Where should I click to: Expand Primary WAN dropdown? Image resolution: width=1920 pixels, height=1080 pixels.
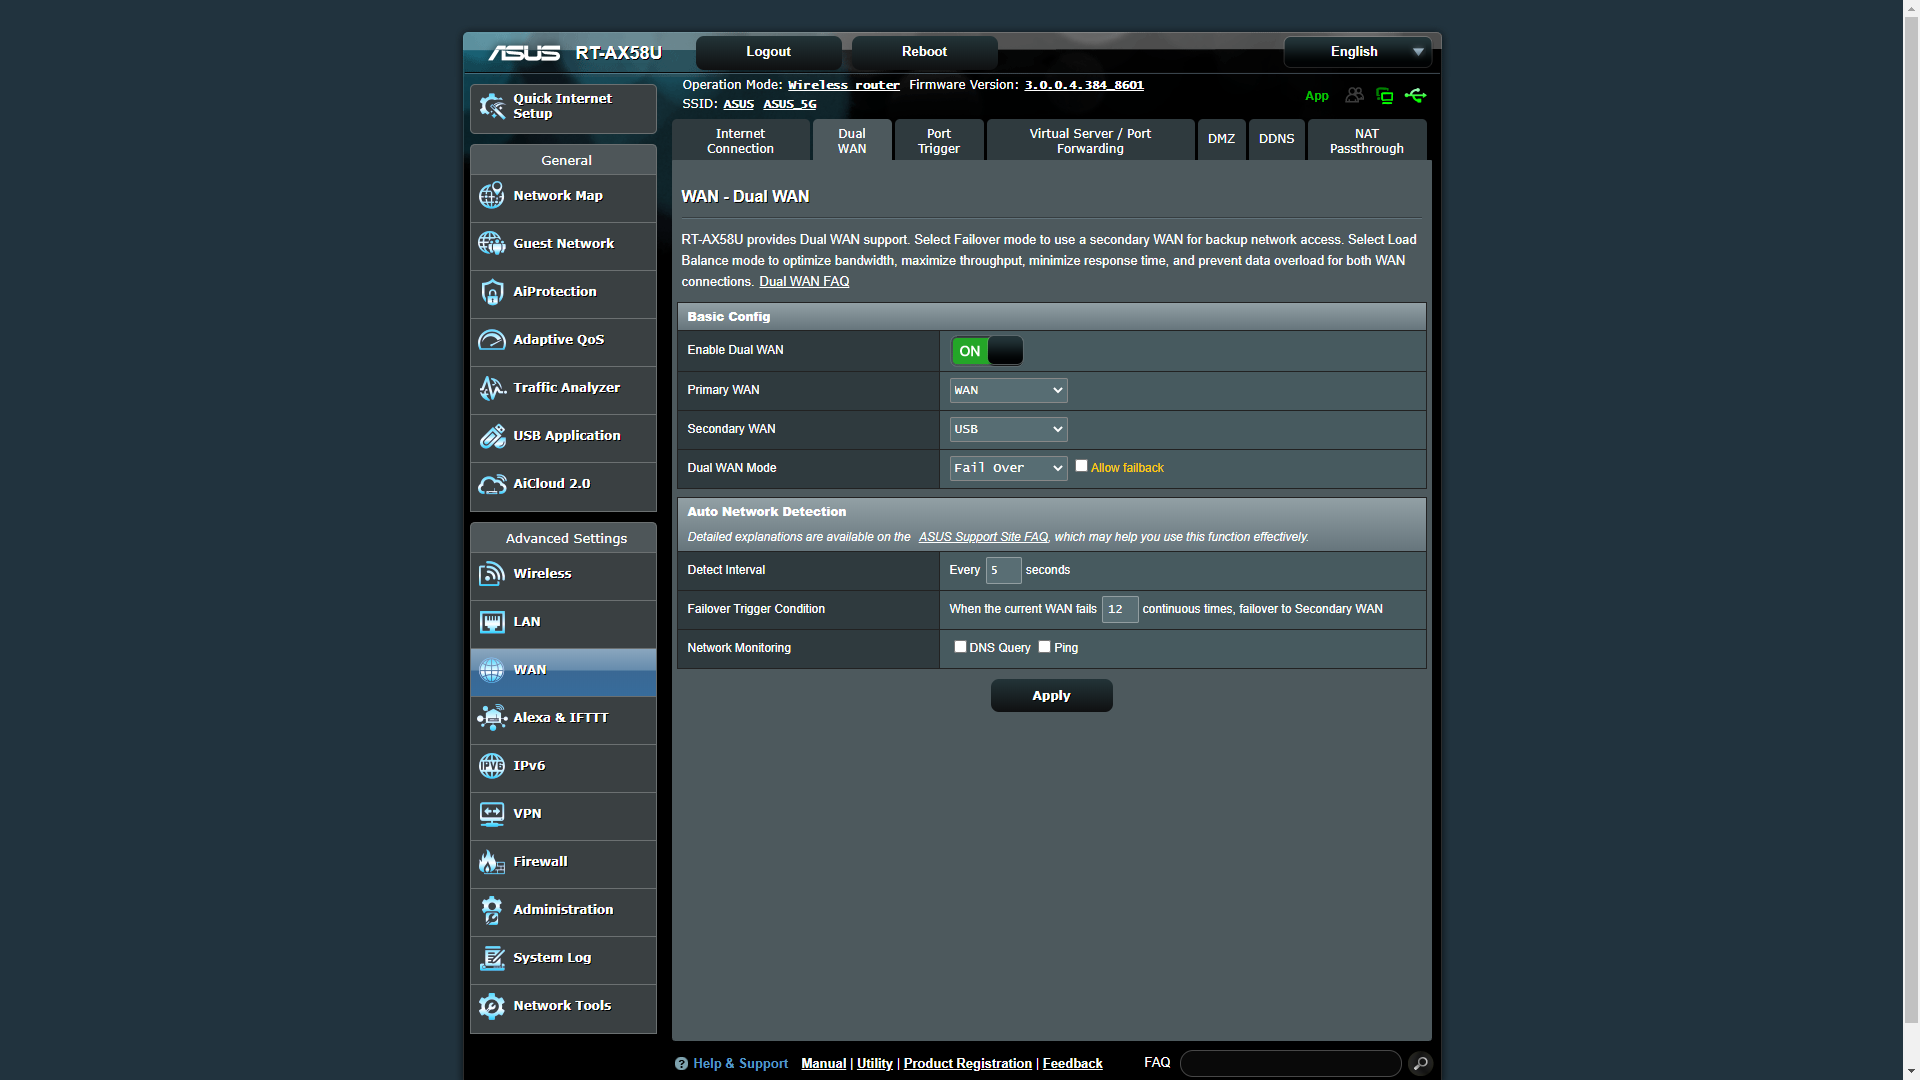click(1007, 389)
